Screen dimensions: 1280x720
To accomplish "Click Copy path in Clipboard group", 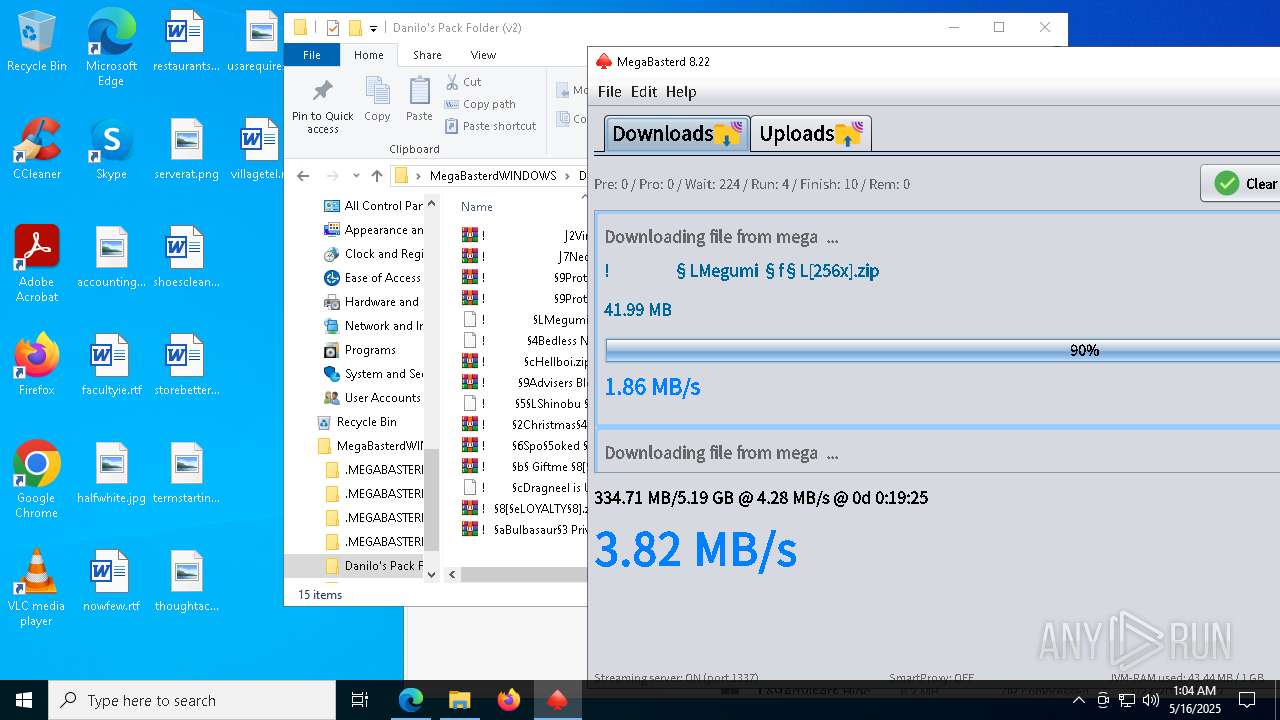I will coord(480,104).
